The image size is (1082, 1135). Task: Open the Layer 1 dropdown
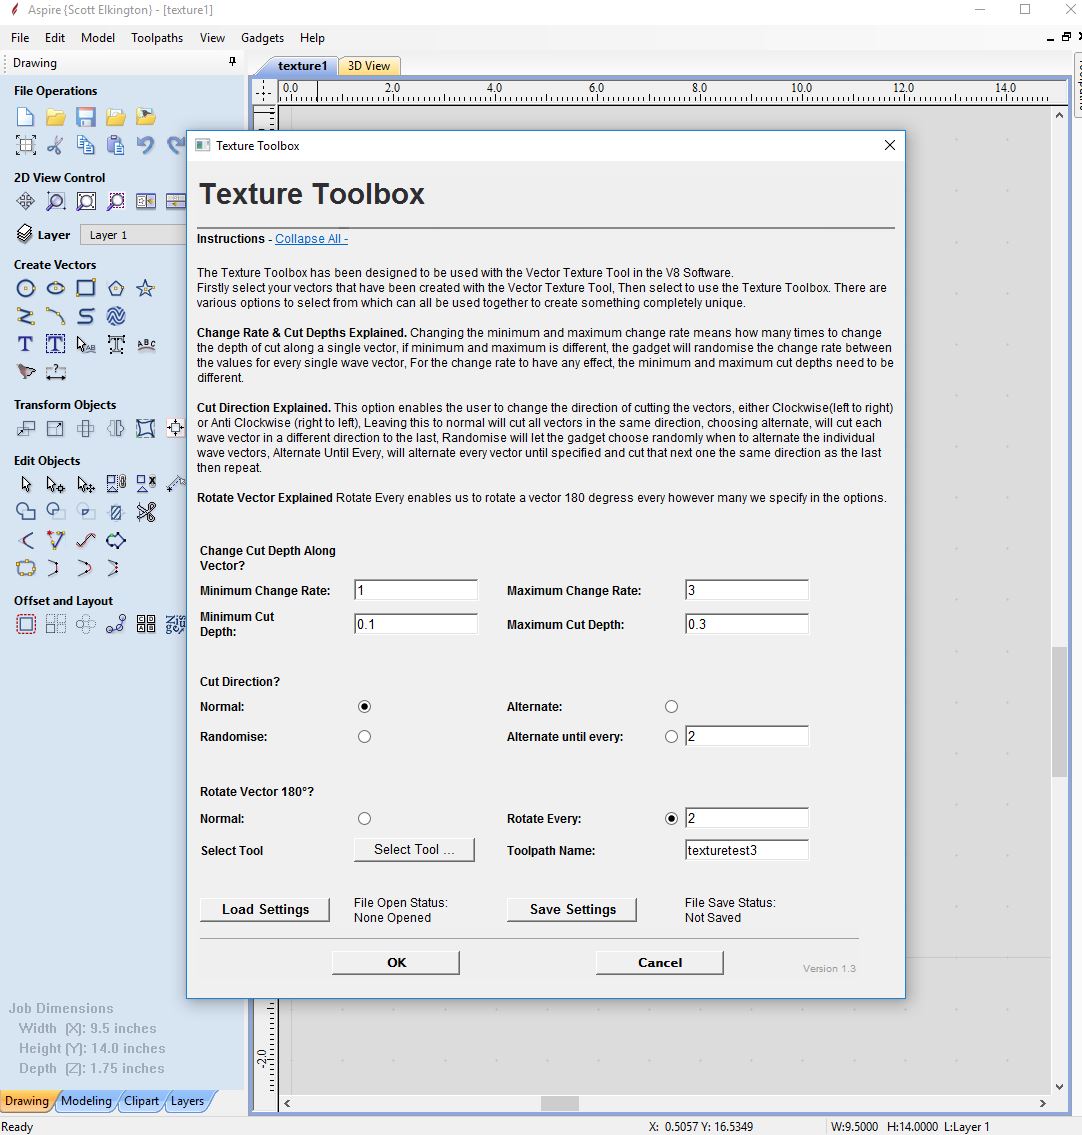click(x=133, y=235)
